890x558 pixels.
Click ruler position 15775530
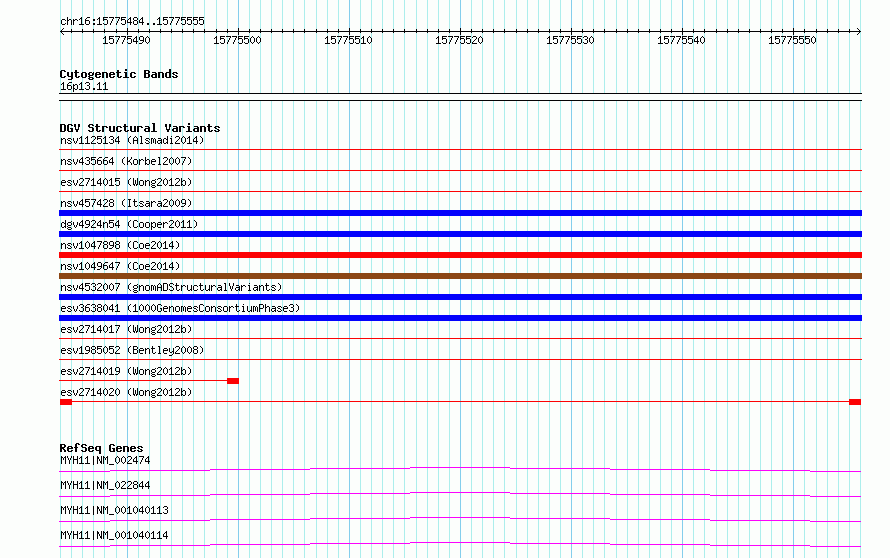point(570,40)
